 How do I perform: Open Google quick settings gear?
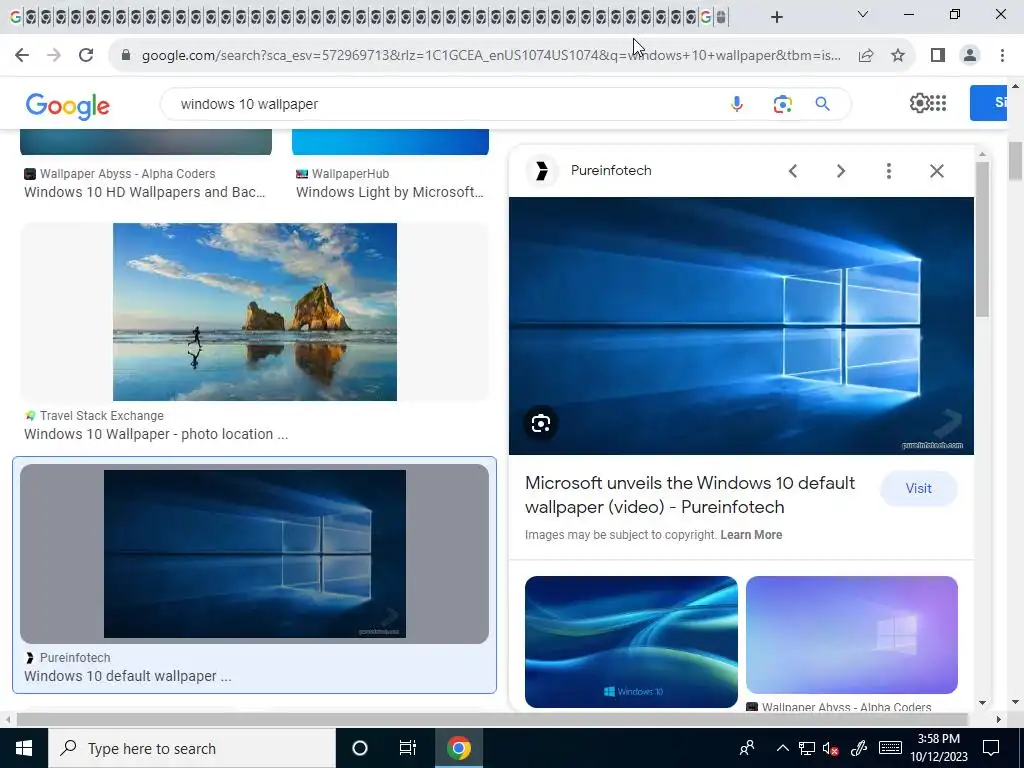[919, 103]
